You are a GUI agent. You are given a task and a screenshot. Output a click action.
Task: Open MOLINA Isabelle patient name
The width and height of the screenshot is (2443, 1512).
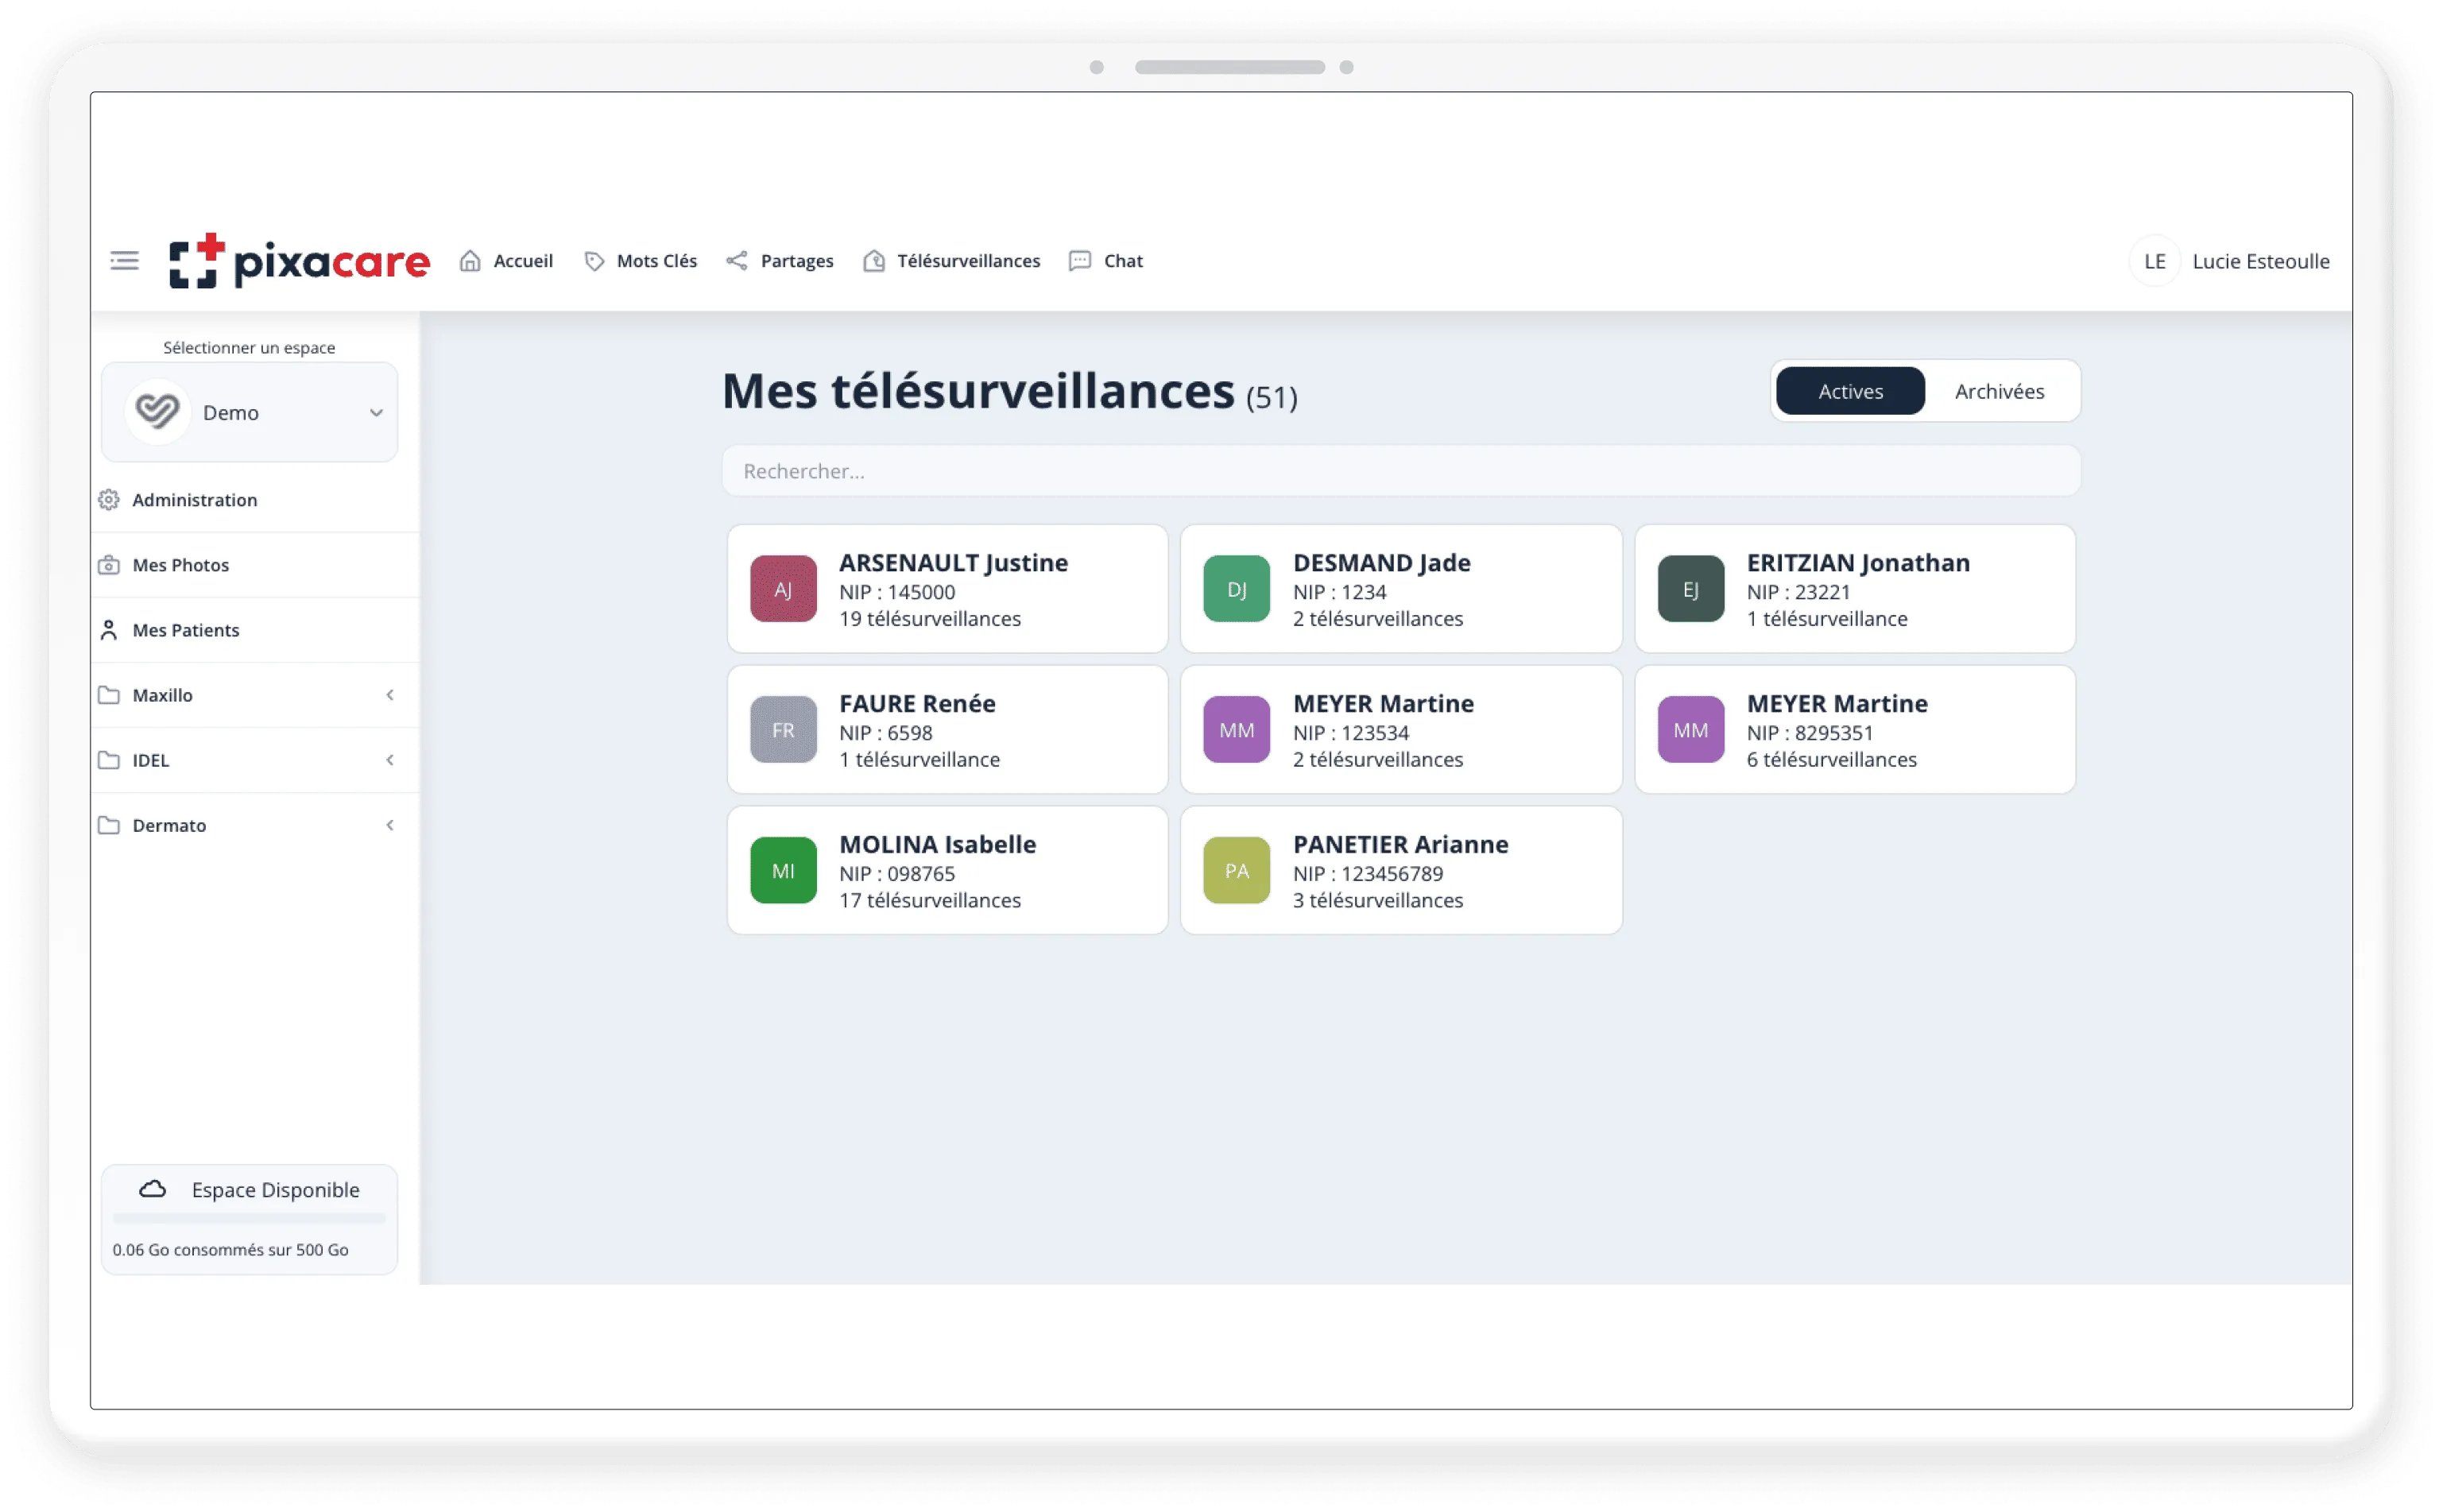[x=937, y=845]
